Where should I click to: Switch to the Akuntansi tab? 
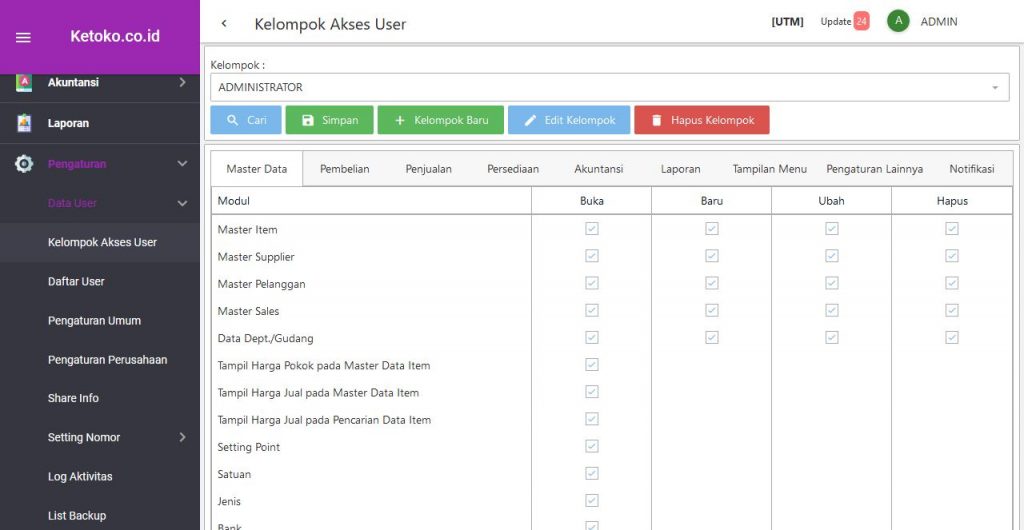pos(599,169)
